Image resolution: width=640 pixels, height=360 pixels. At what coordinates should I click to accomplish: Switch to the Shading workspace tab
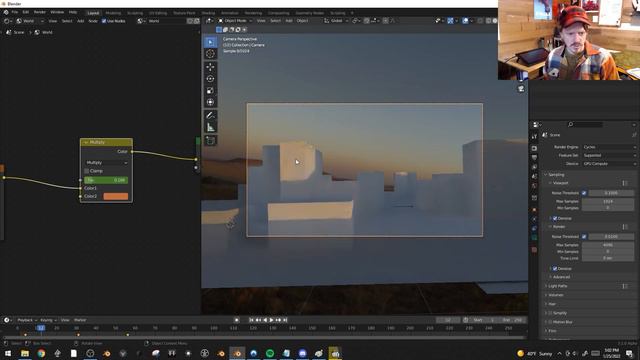[x=208, y=13]
